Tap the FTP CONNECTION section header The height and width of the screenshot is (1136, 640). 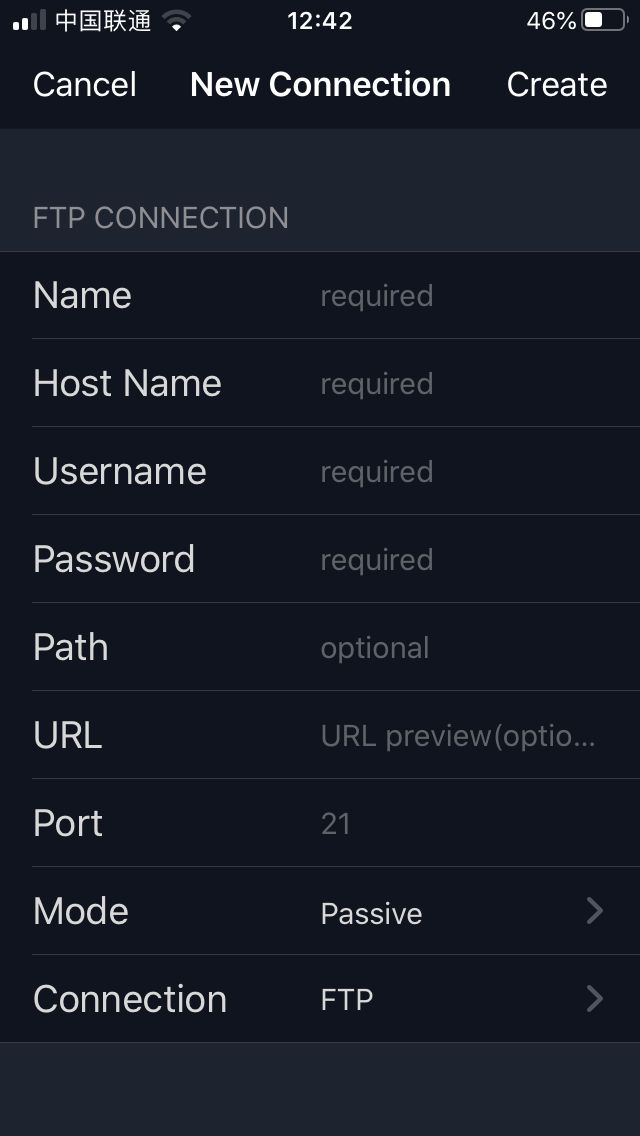[x=160, y=218]
